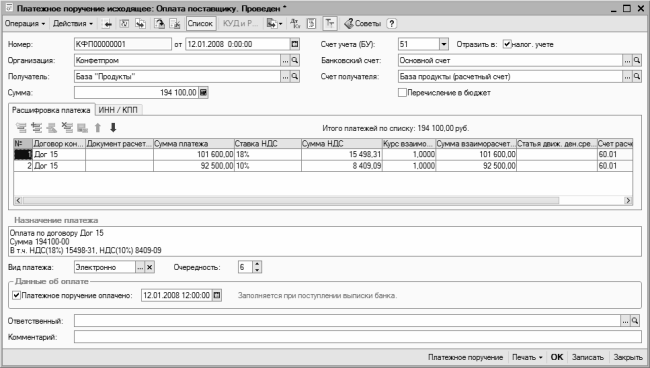The image size is (650, 368).
Task: Click the find-in-list arrow toolbar icon
Action: (x=107, y=24)
